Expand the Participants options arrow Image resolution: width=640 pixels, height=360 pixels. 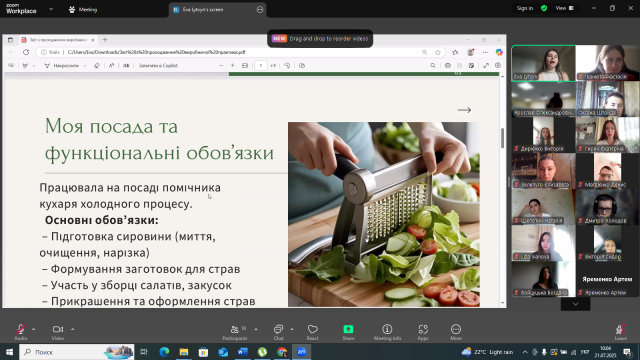click(x=256, y=329)
